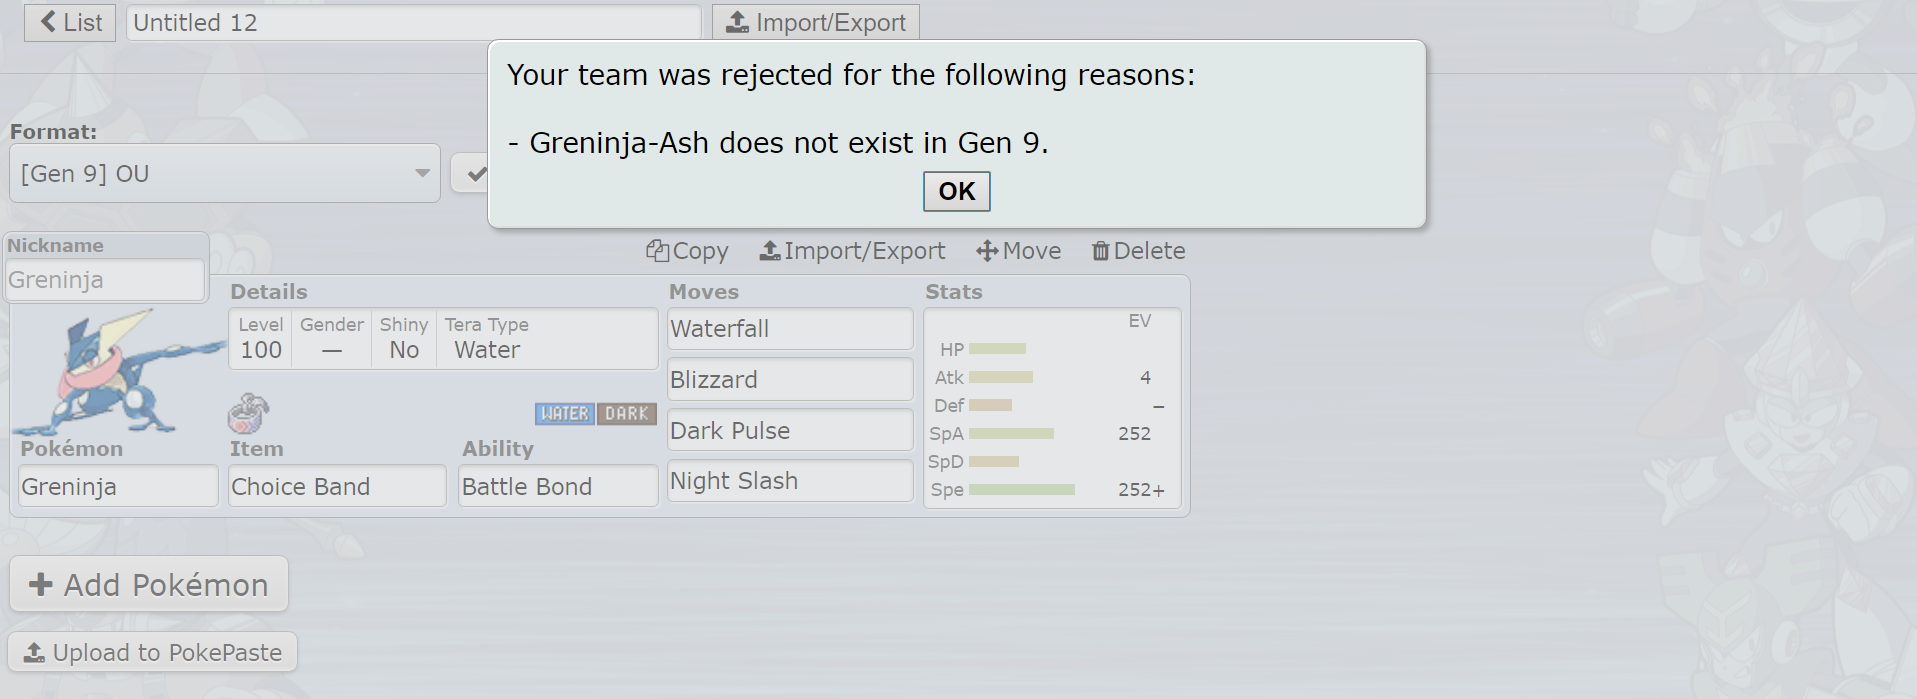Open the Battle Bond ability field
The height and width of the screenshot is (699, 1917).
point(558,486)
